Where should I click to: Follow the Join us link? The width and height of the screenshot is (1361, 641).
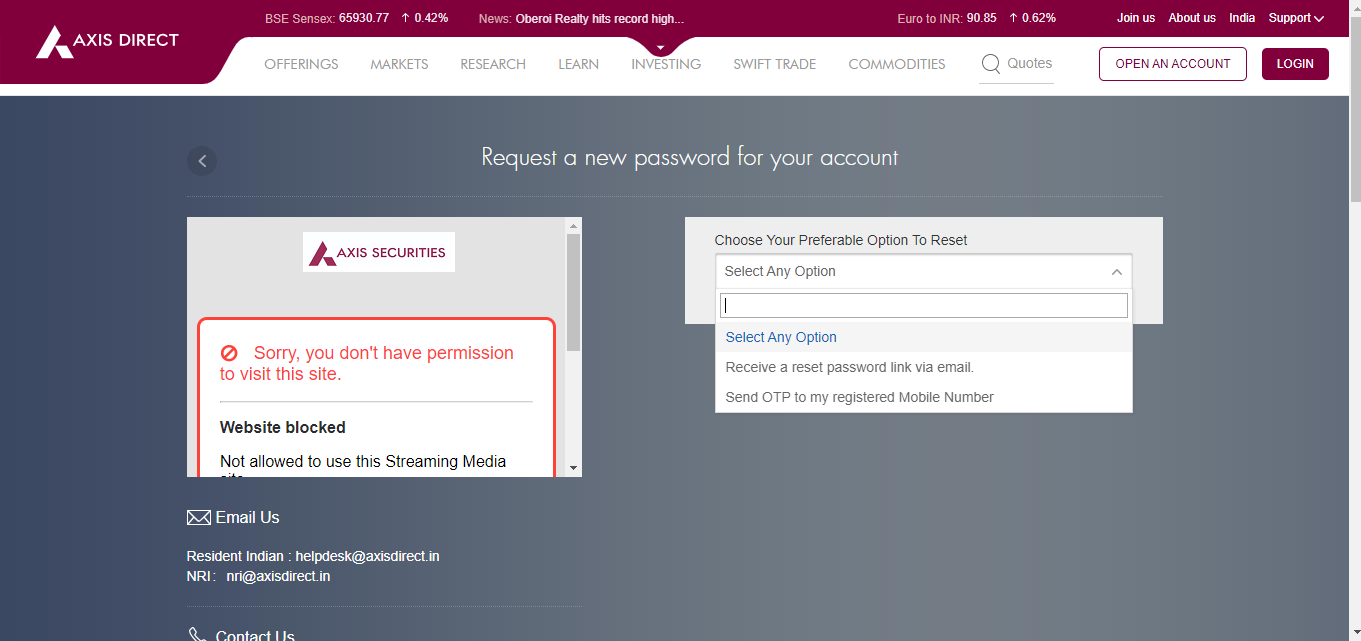tap(1136, 18)
